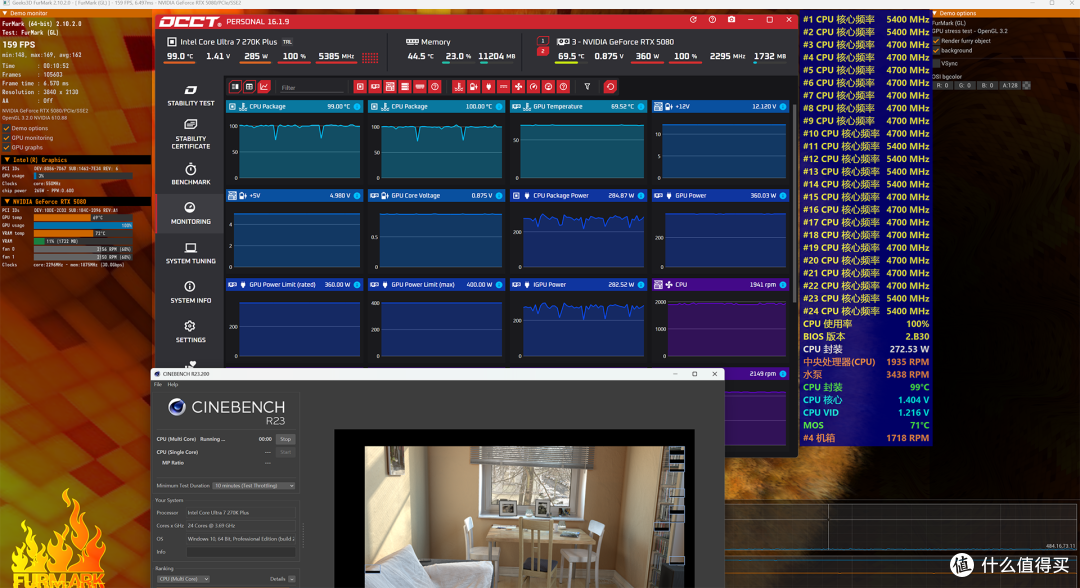
Task: Click the IGPU Power graph header
Action: [x=578, y=284]
